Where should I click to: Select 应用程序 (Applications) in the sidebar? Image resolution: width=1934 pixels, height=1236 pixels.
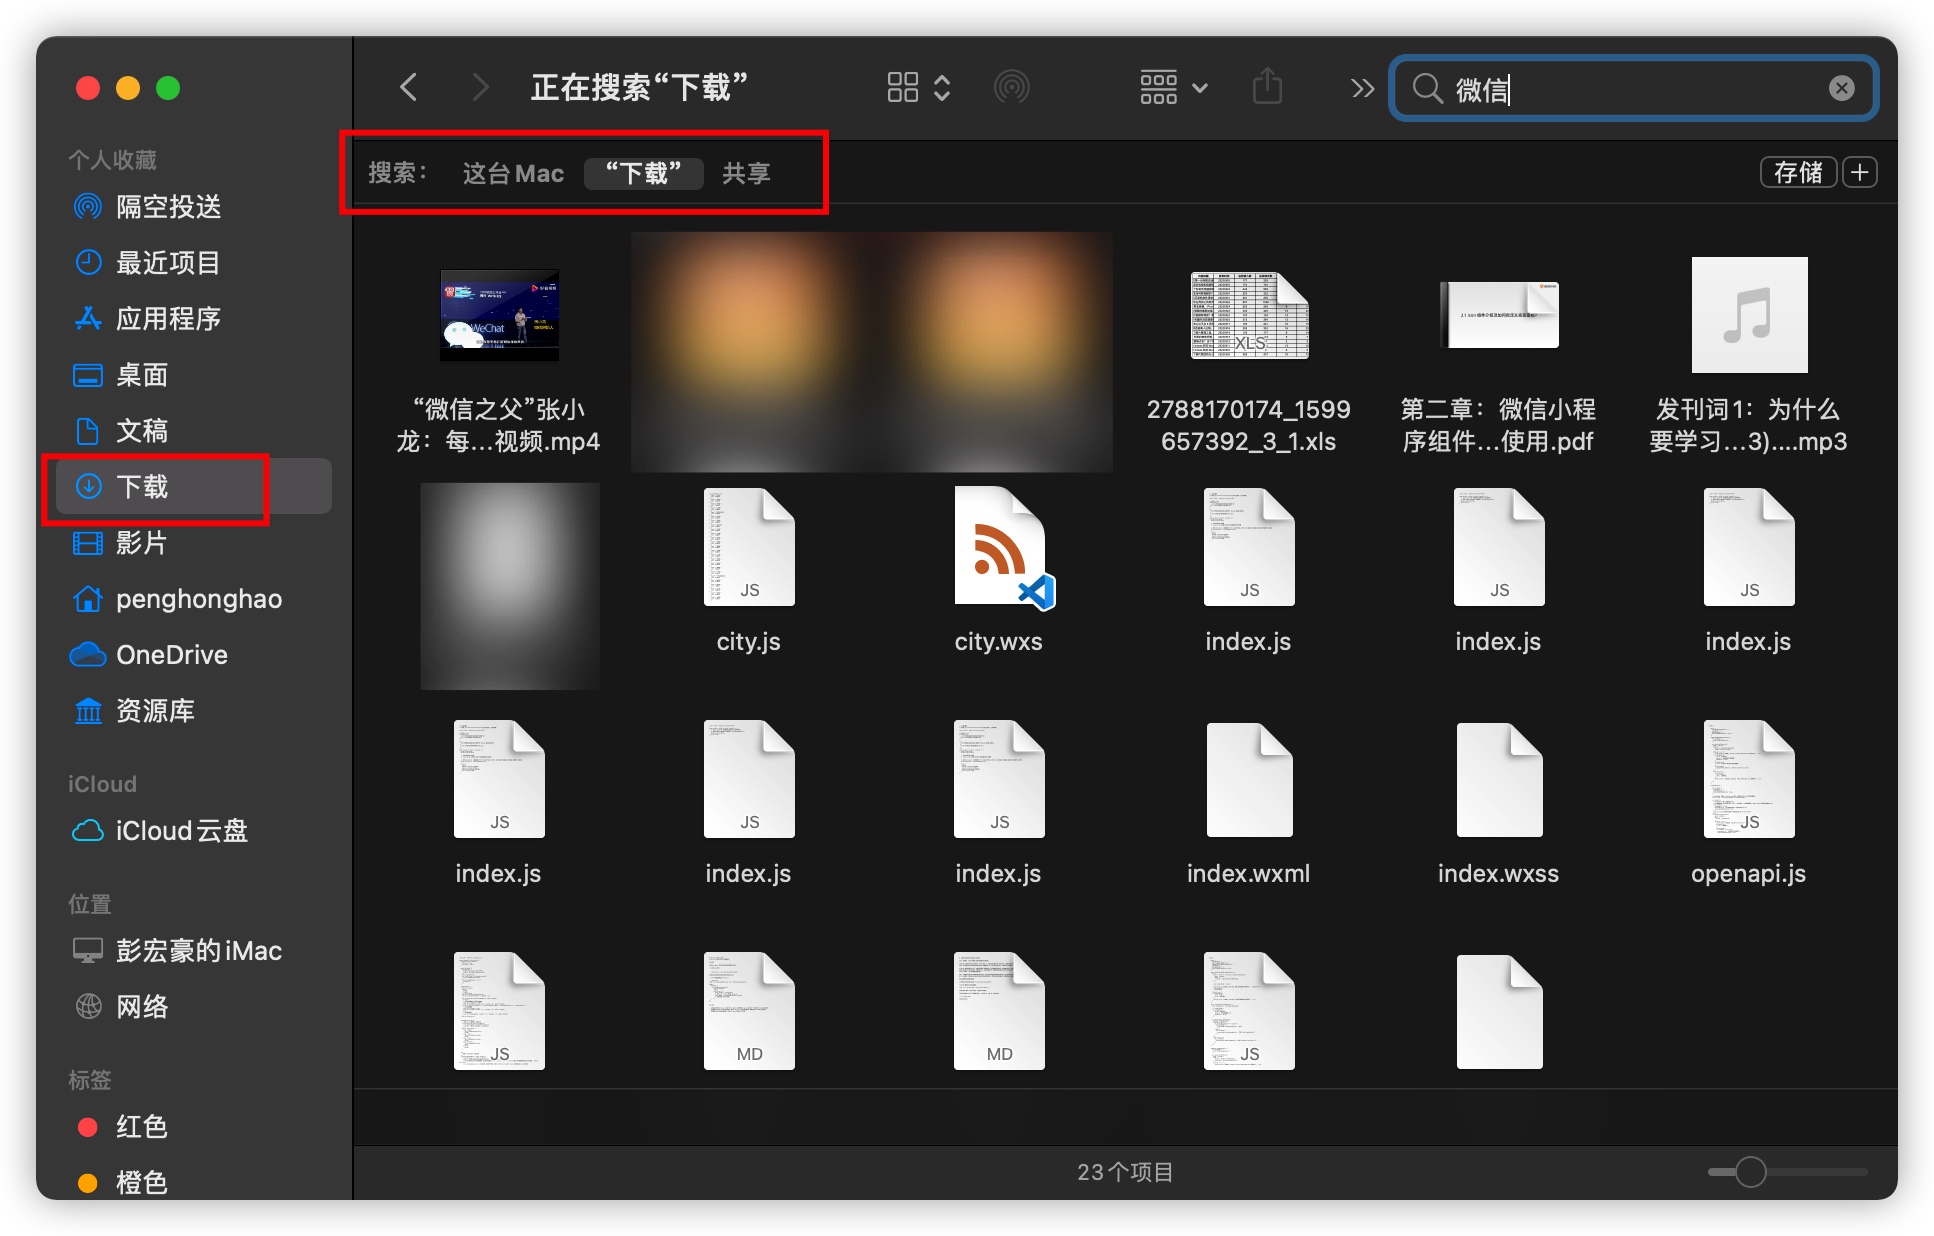168,319
